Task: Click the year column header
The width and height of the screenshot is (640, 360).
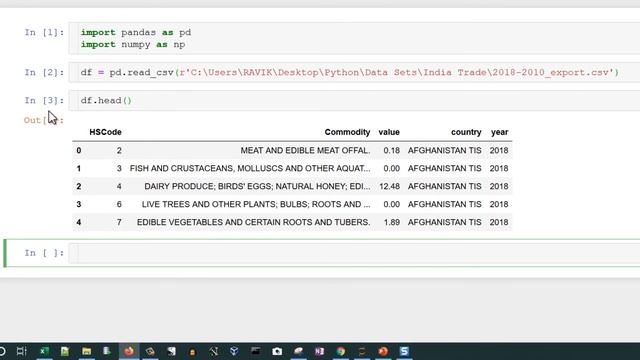Action: (500, 132)
